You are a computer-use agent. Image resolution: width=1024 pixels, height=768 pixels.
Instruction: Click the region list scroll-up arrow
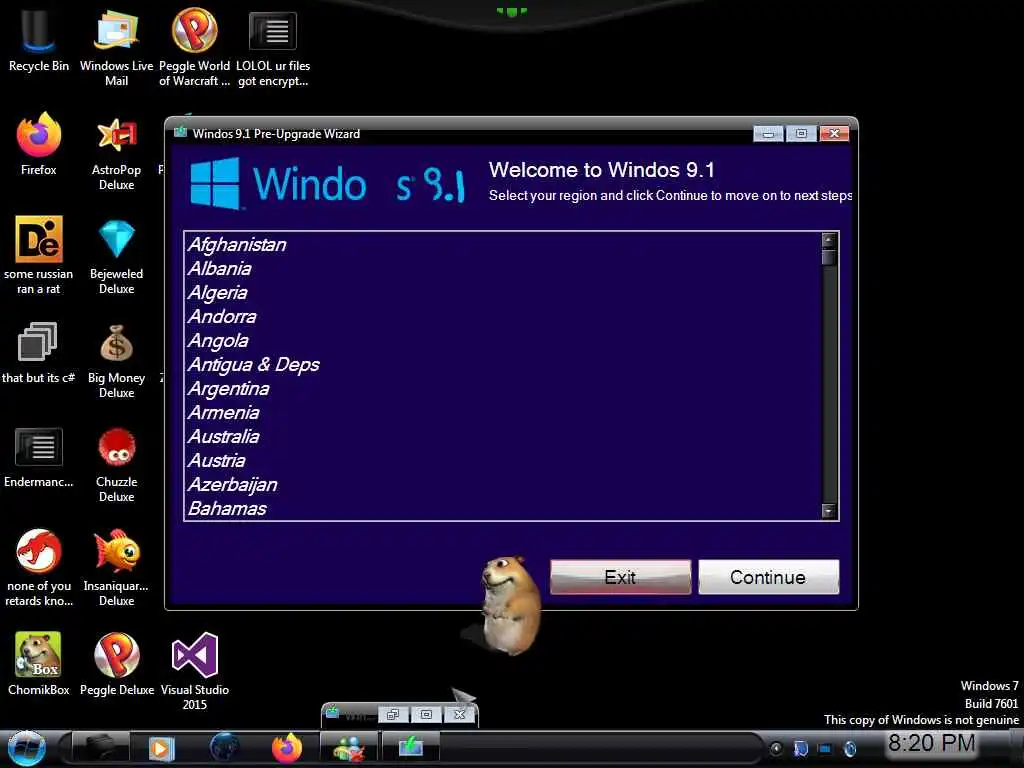(x=829, y=240)
